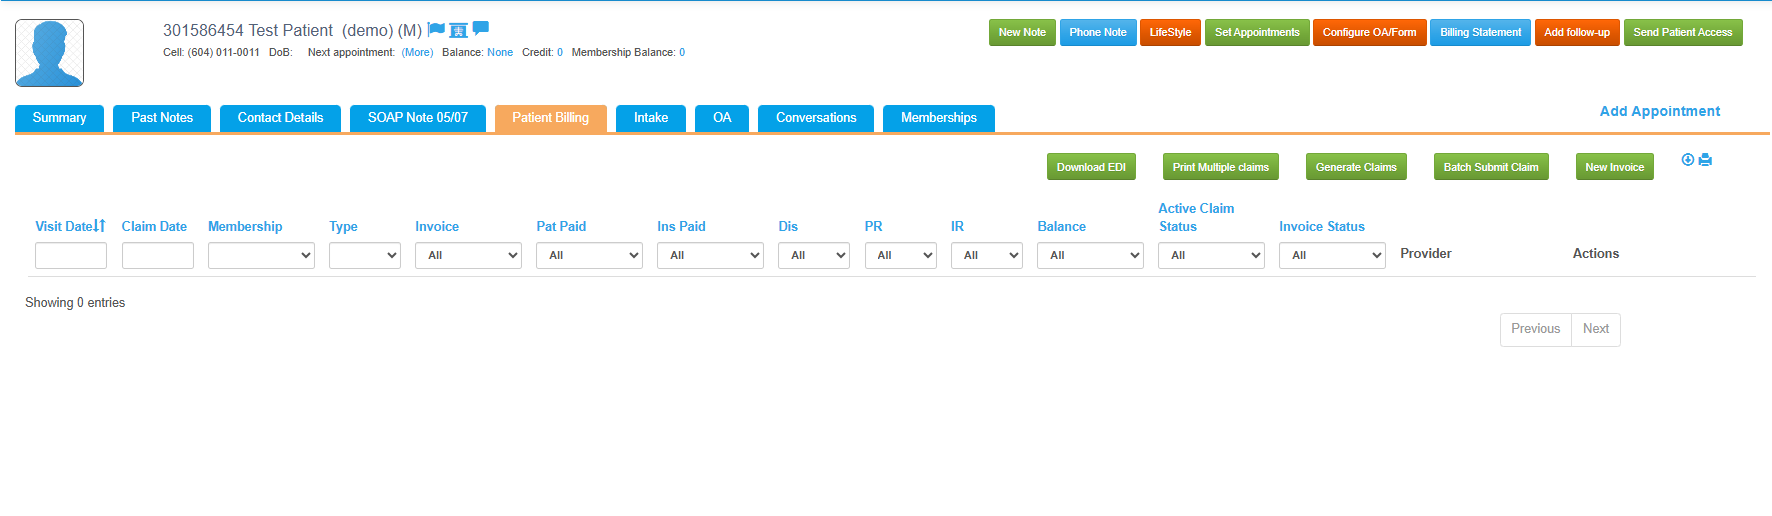Open the Dis filter dropdown
The image size is (1772, 516).
[x=814, y=255]
